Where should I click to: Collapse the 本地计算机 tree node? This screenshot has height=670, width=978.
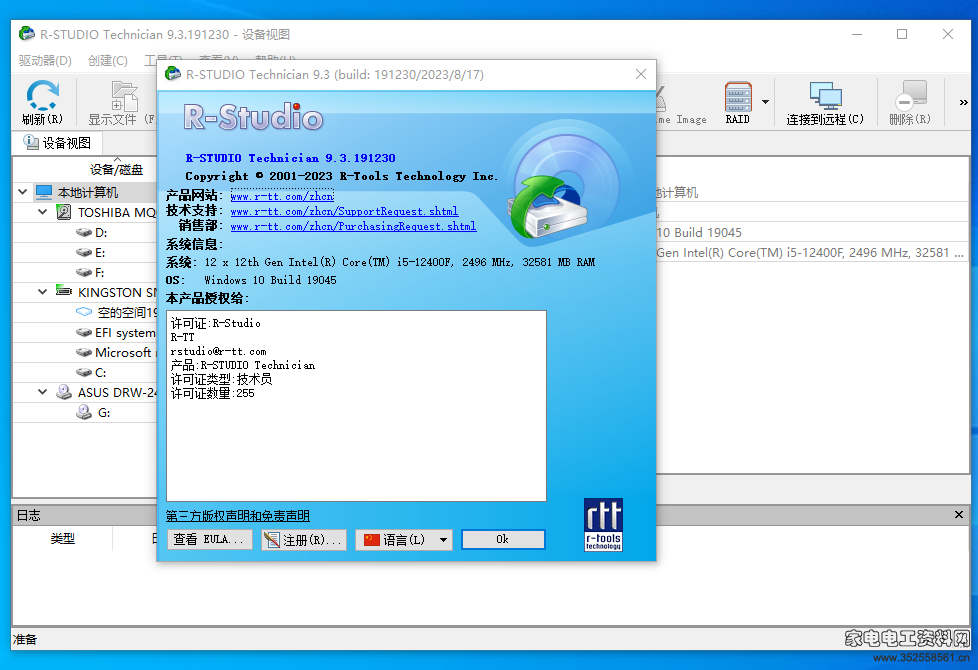click(22, 192)
